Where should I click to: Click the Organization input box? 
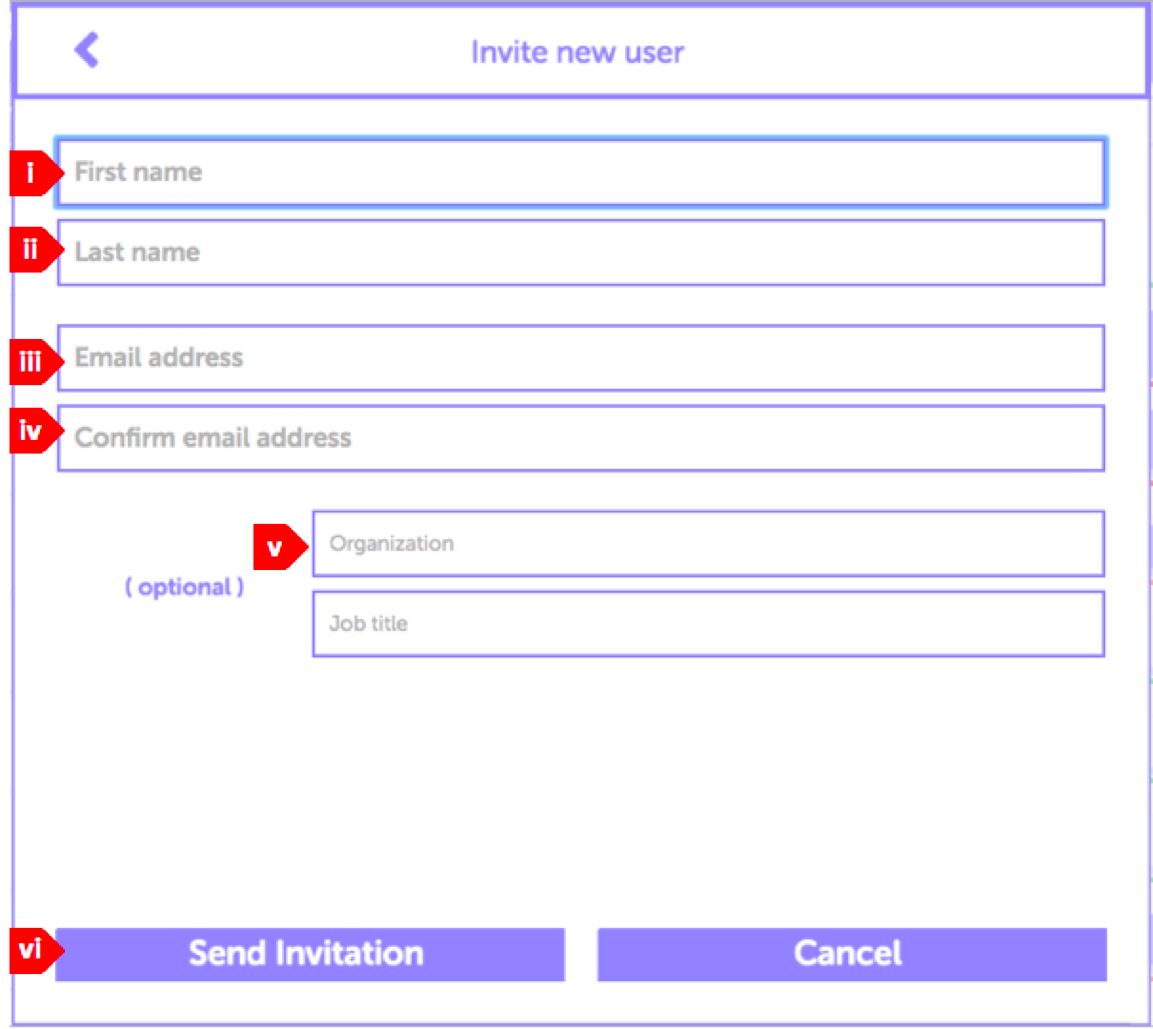pyautogui.click(x=708, y=543)
